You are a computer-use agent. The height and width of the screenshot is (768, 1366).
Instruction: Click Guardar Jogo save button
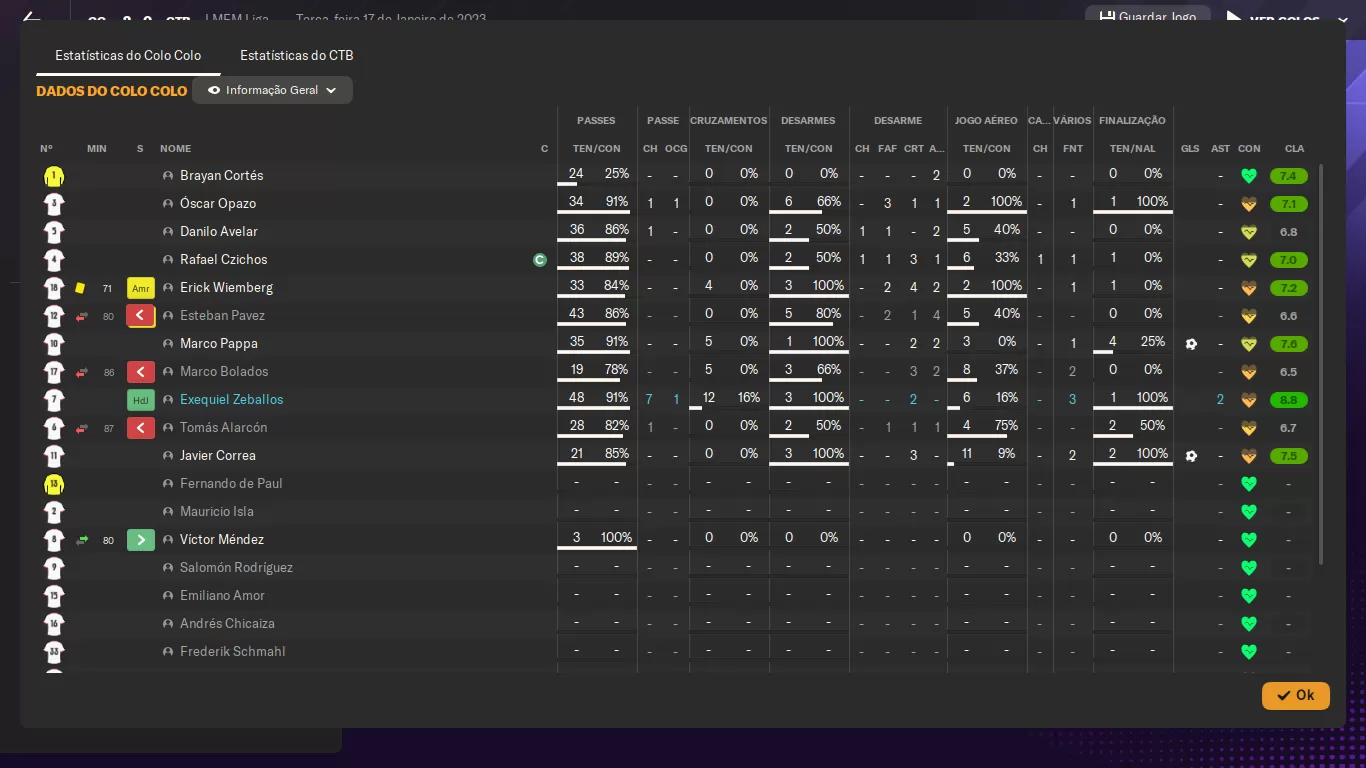(x=1147, y=17)
